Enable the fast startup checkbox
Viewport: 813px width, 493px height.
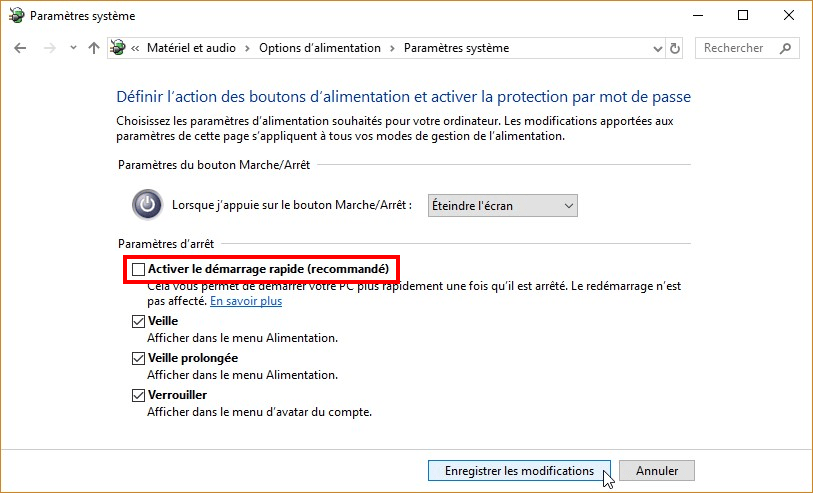click(138, 269)
